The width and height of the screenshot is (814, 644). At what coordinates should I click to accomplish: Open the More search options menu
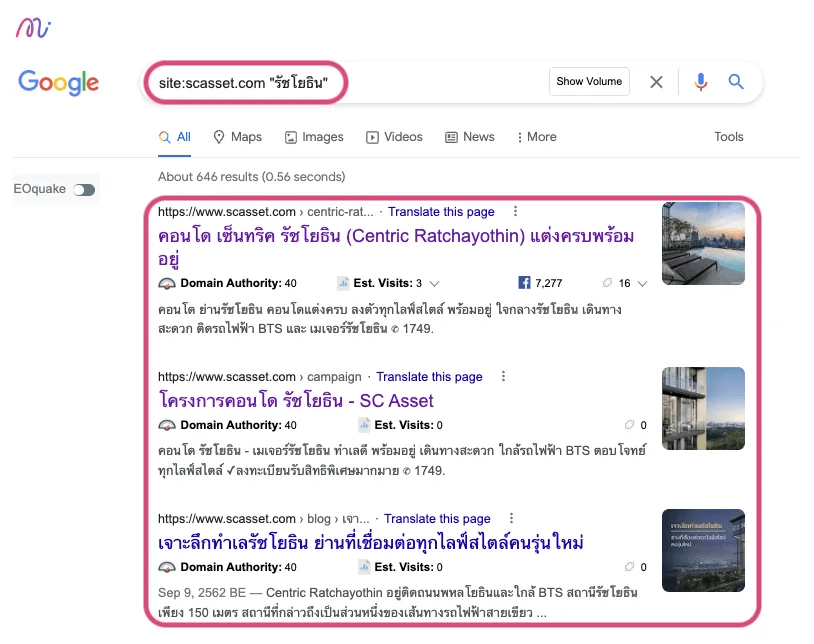537,137
